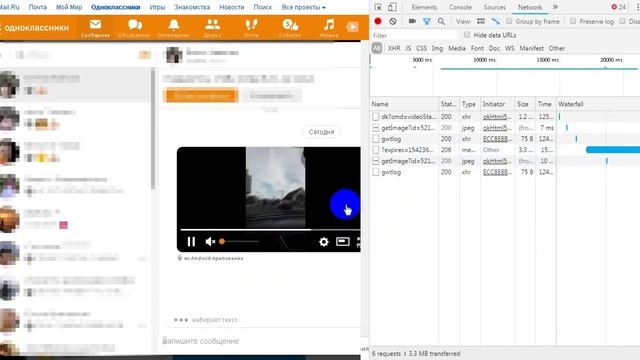The width and height of the screenshot is (640, 360).
Task: Sort requests by Waterfall column
Action: click(x=598, y=104)
